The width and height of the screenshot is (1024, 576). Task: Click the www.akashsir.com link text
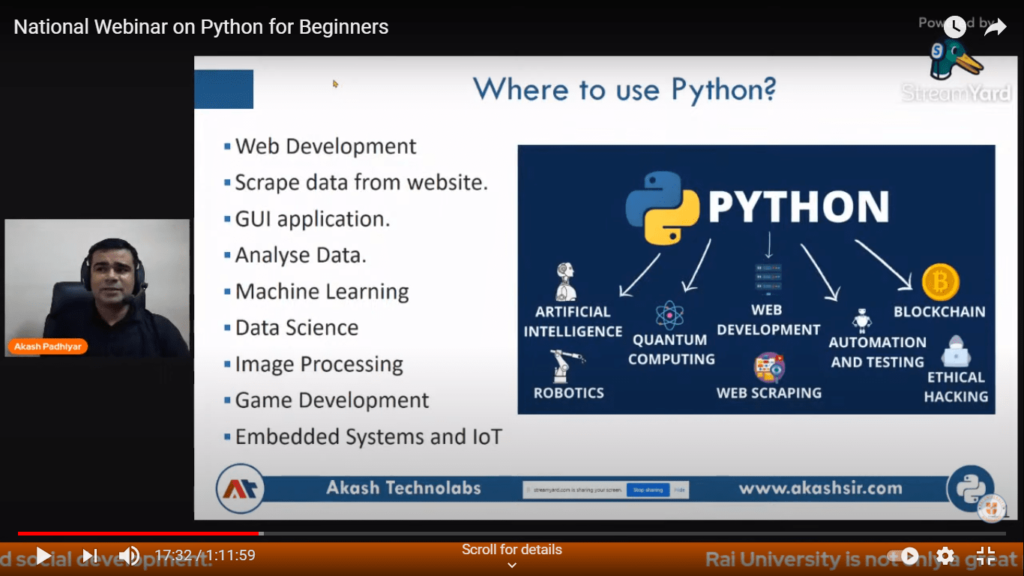(820, 488)
